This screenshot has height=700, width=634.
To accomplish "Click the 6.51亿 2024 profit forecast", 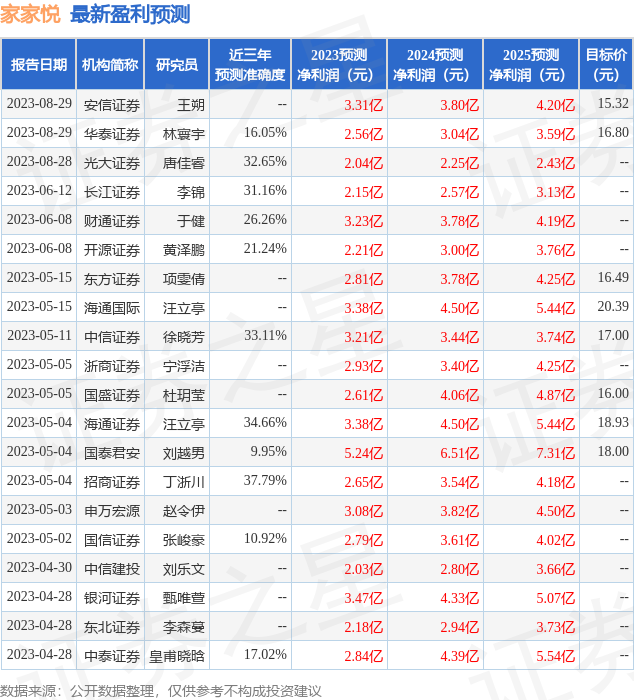I will coord(459,454).
